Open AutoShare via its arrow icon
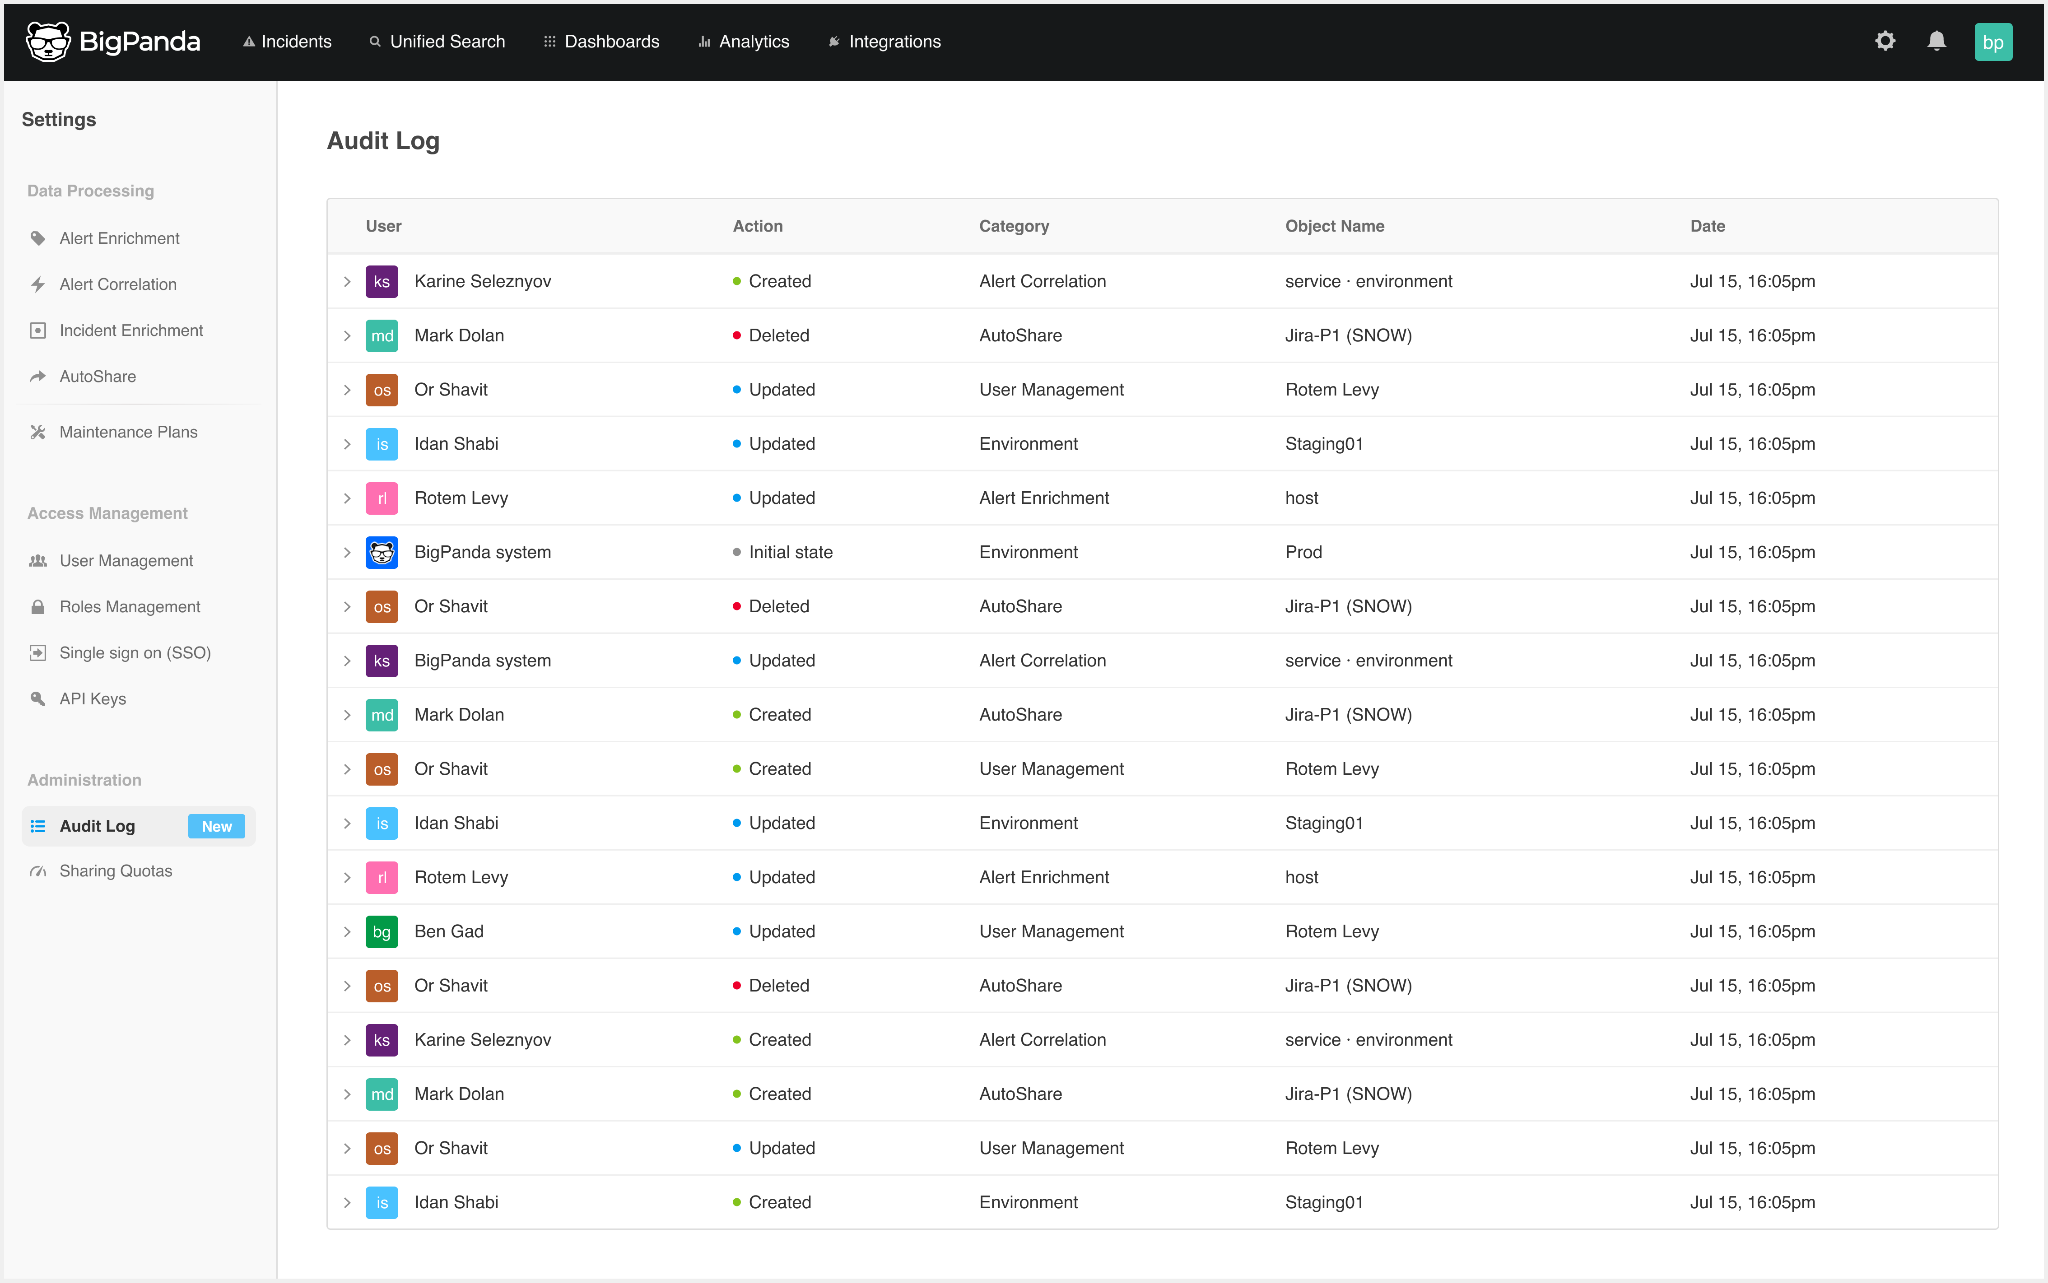Image resolution: width=2048 pixels, height=1283 pixels. click(x=38, y=376)
